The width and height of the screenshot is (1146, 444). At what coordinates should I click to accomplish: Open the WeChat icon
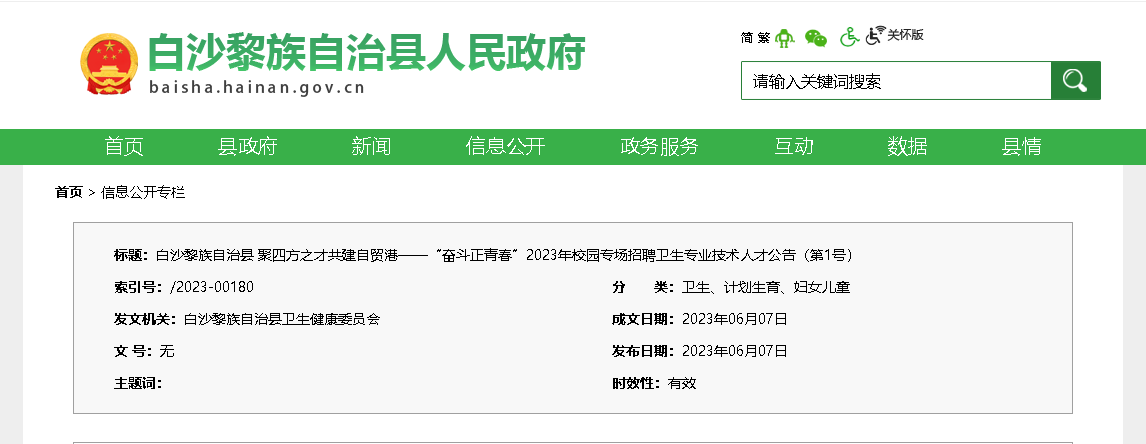[x=816, y=38]
